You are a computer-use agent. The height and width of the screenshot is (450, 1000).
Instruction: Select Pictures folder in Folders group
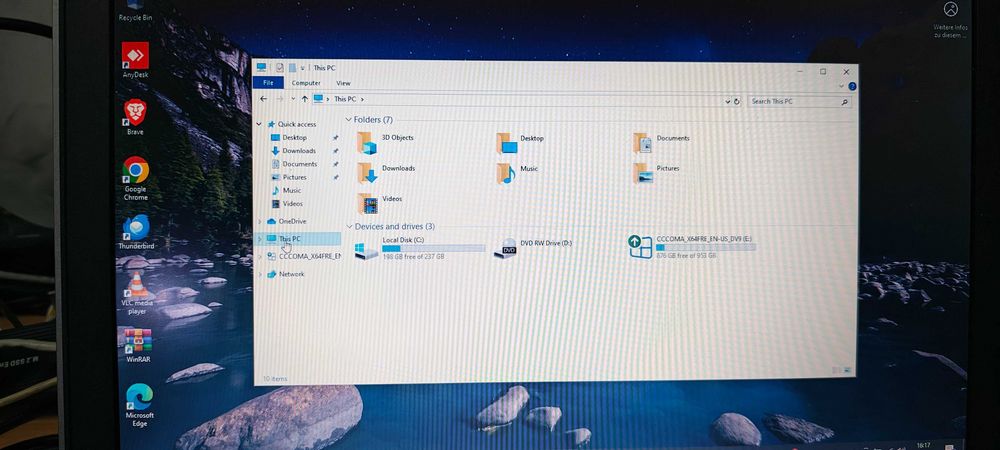tap(656, 173)
